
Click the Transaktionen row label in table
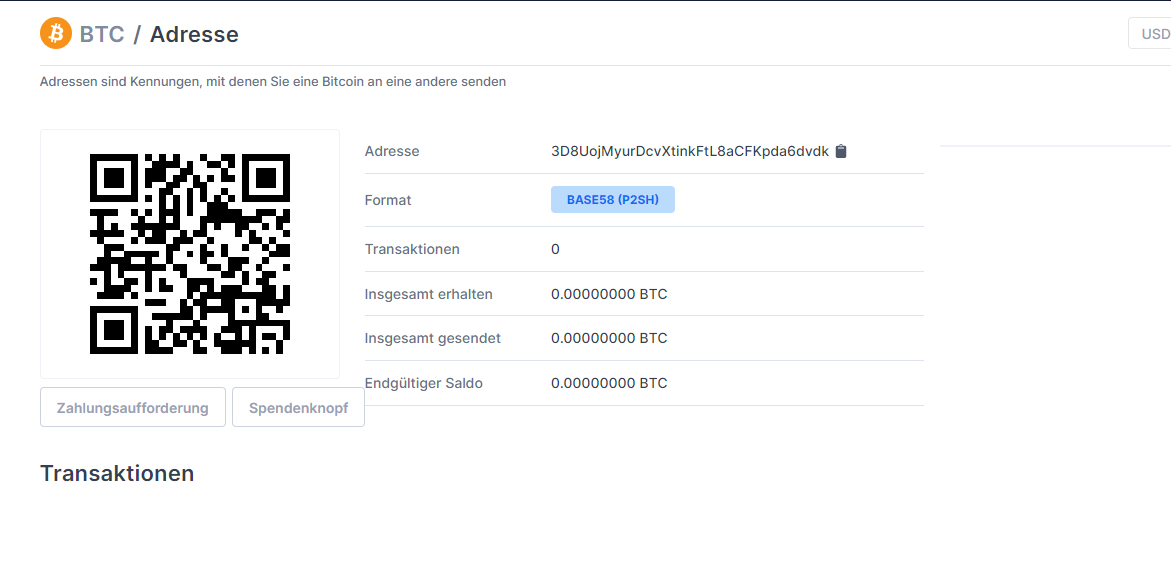(x=412, y=249)
